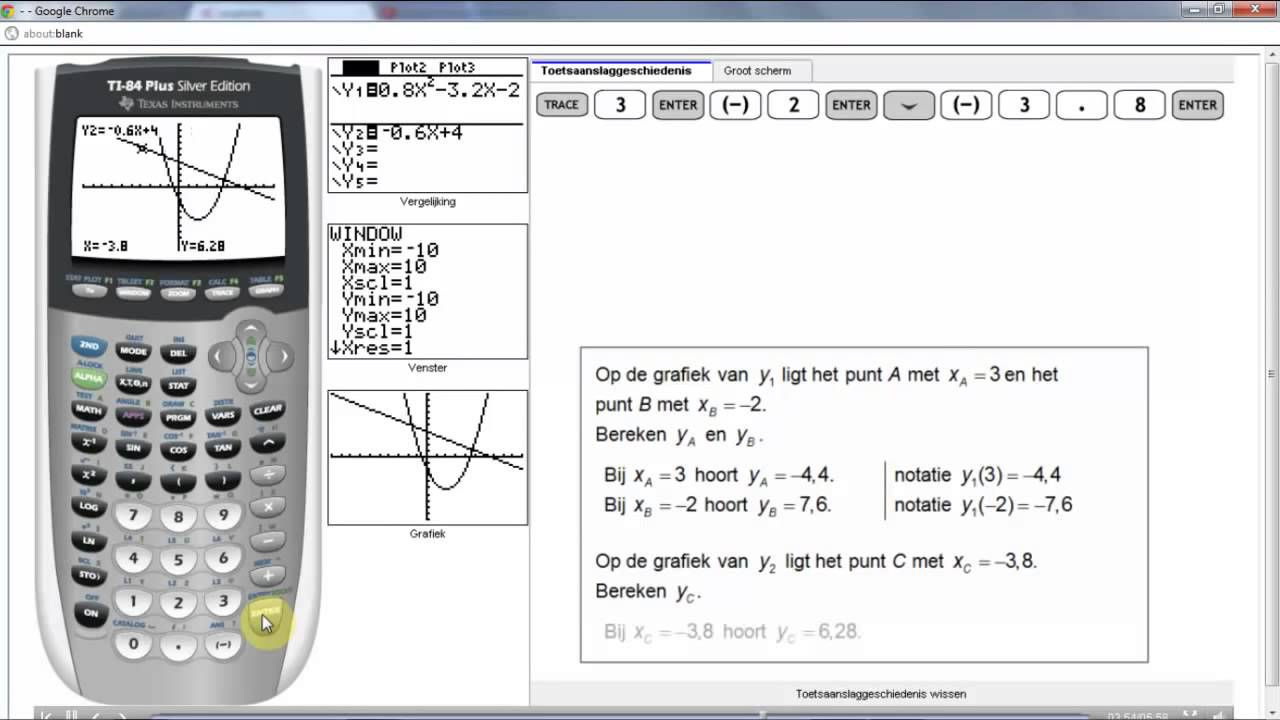Click the down-arrow key in keystroke history
Viewport: 1280px width, 720px height.
909,105
